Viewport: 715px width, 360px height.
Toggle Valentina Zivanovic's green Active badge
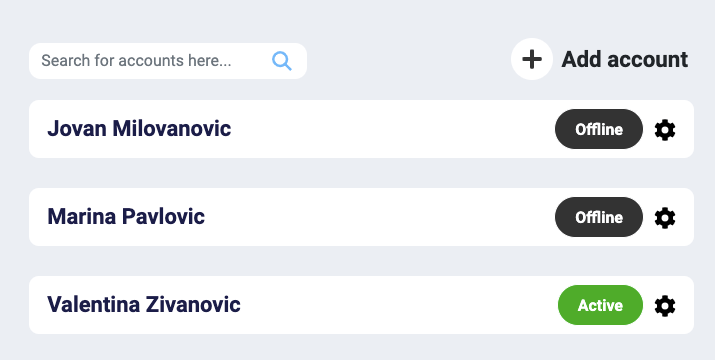(x=600, y=305)
